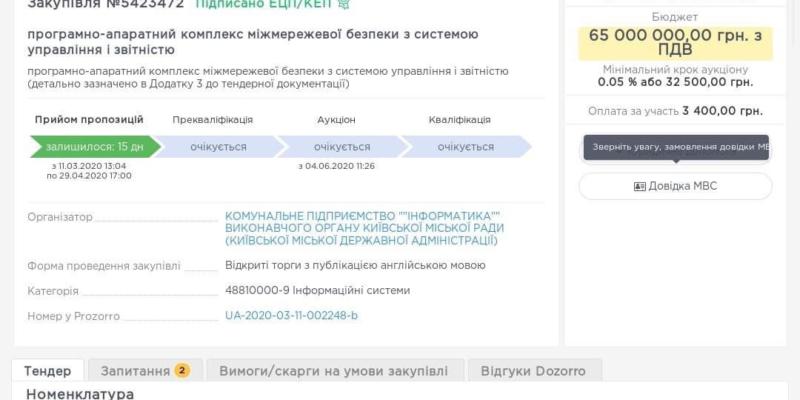Select the Прекваліфікація stage arrow
Viewport: 800px width, 400px height.
point(218,147)
